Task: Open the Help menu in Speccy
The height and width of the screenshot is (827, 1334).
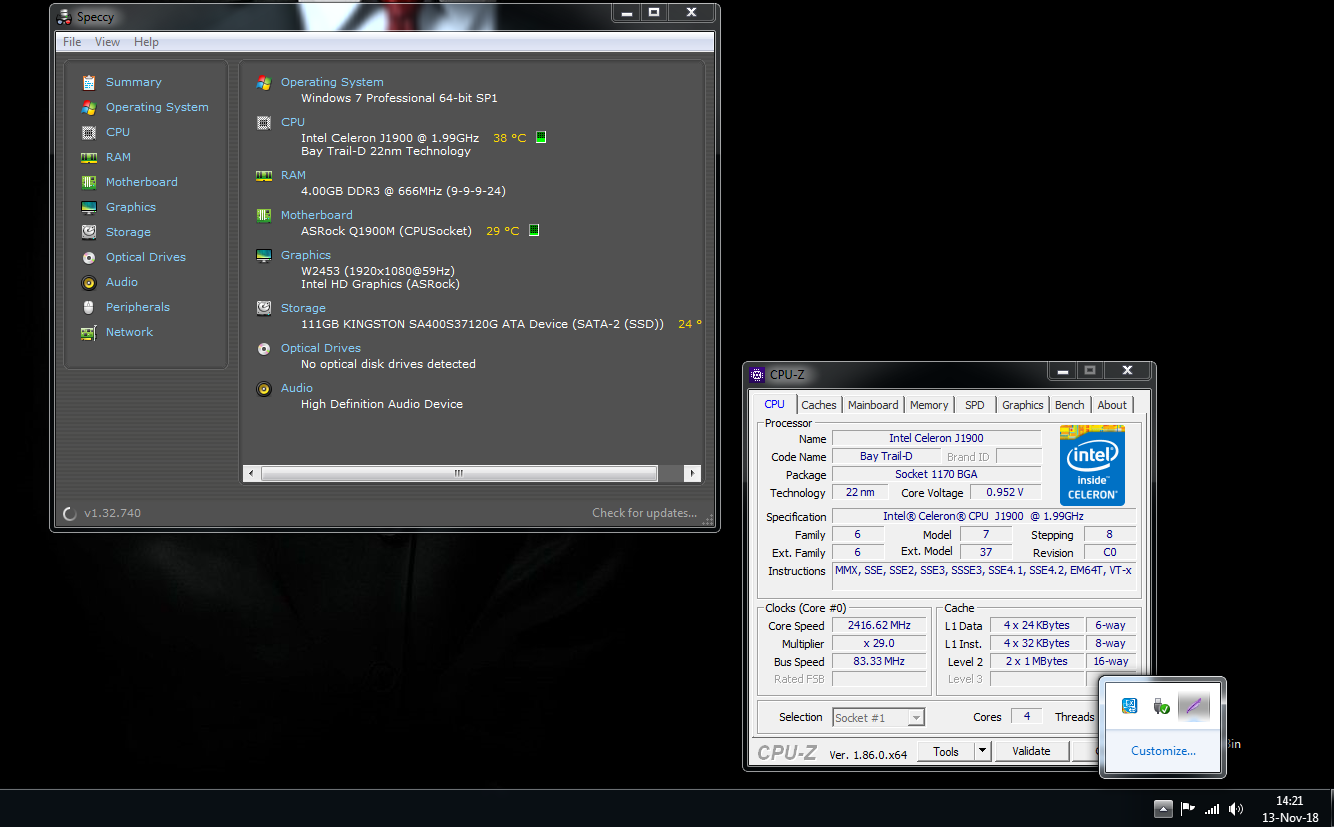Action: click(x=146, y=42)
